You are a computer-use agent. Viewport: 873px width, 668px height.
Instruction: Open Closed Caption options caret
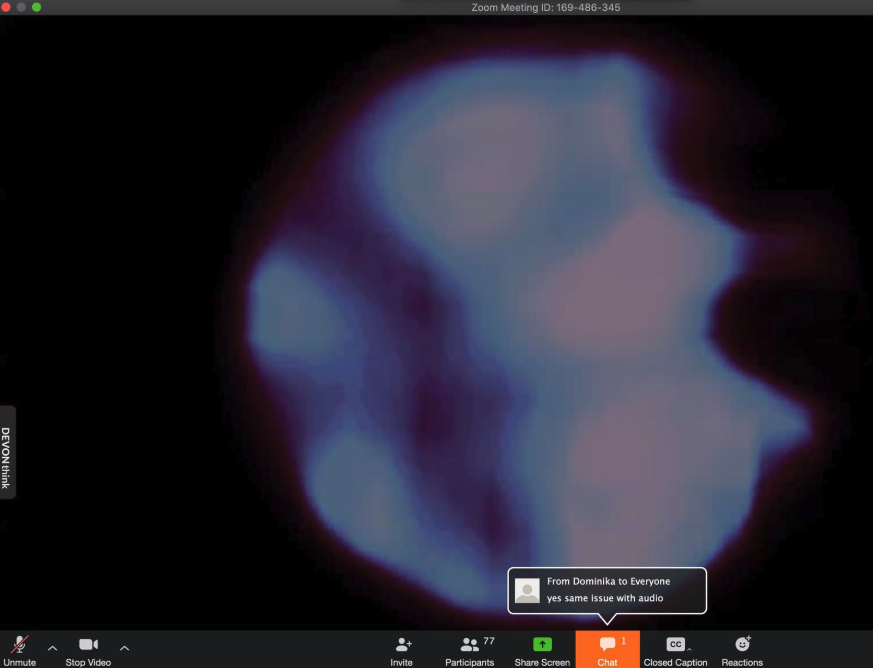click(689, 649)
